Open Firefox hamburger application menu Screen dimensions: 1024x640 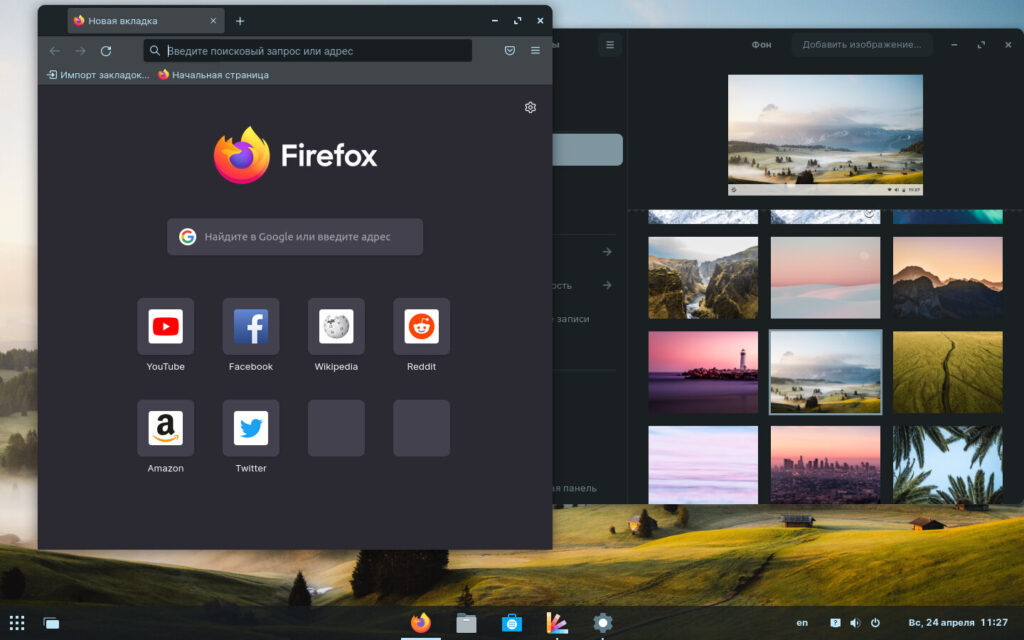[535, 51]
